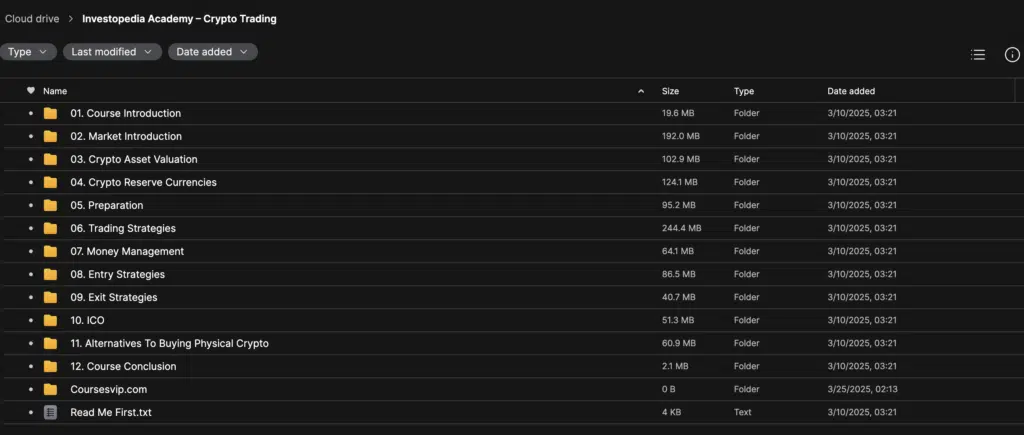Toggle the dot beside 01. Course Introduction

[x=31, y=113]
